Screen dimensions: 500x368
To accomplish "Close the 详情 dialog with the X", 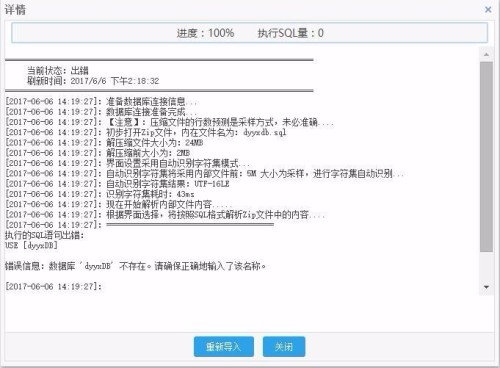I will [488, 9].
